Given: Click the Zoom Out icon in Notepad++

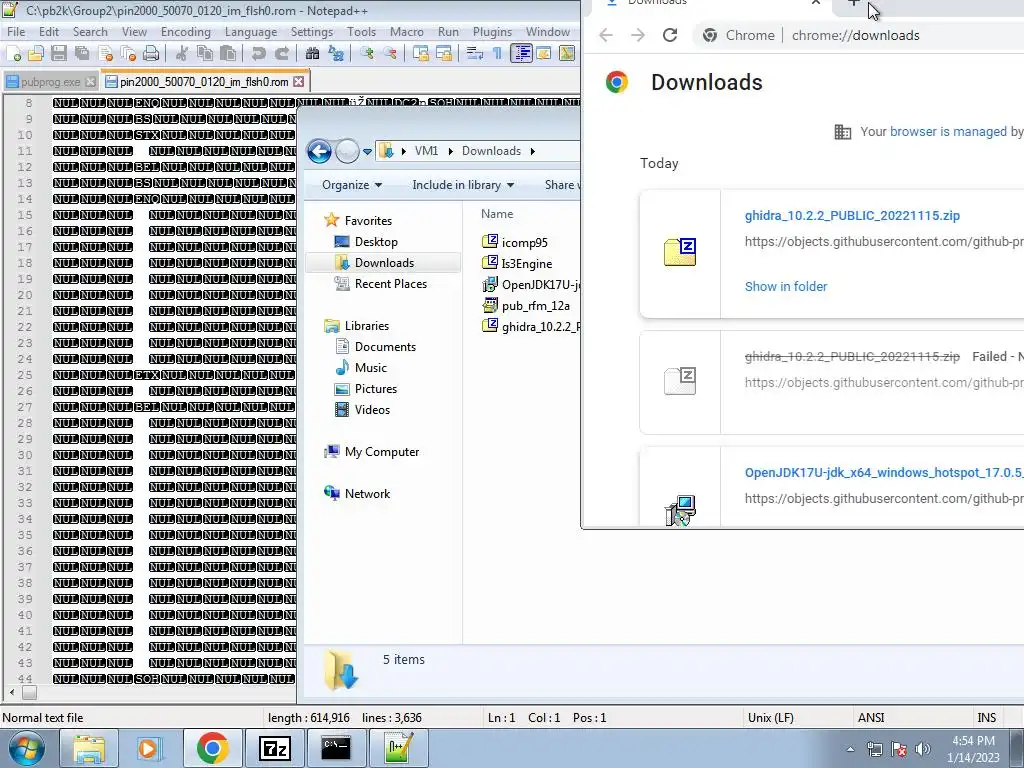Looking at the screenshot, I should click(390, 54).
